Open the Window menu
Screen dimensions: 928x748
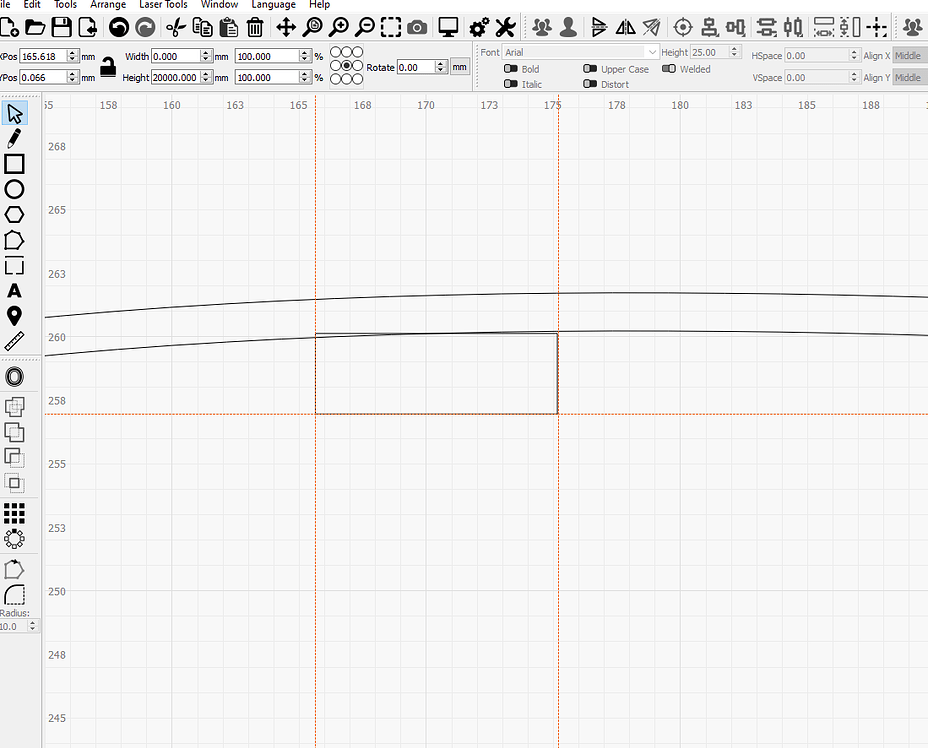(219, 5)
